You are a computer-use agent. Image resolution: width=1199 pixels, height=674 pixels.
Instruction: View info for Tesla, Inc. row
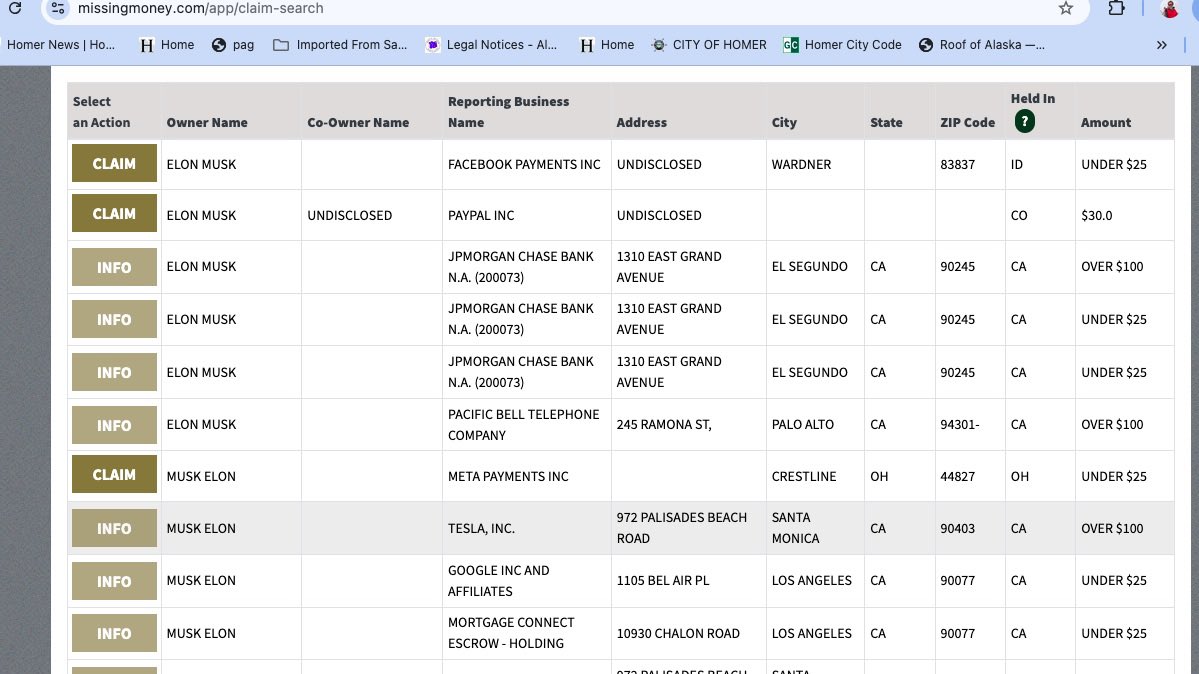click(114, 528)
